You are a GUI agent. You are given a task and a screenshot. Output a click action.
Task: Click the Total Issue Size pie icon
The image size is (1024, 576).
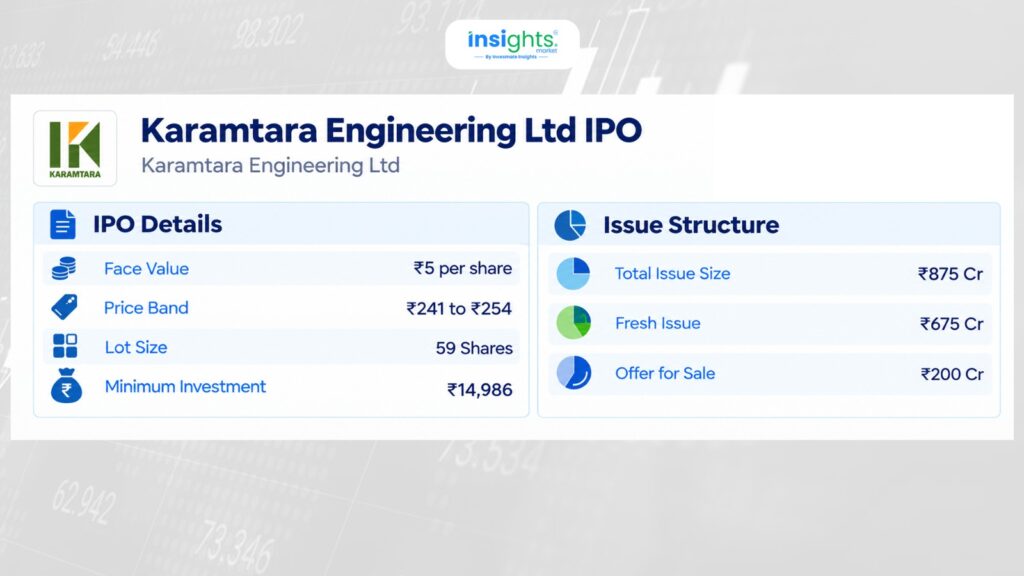pos(573,273)
